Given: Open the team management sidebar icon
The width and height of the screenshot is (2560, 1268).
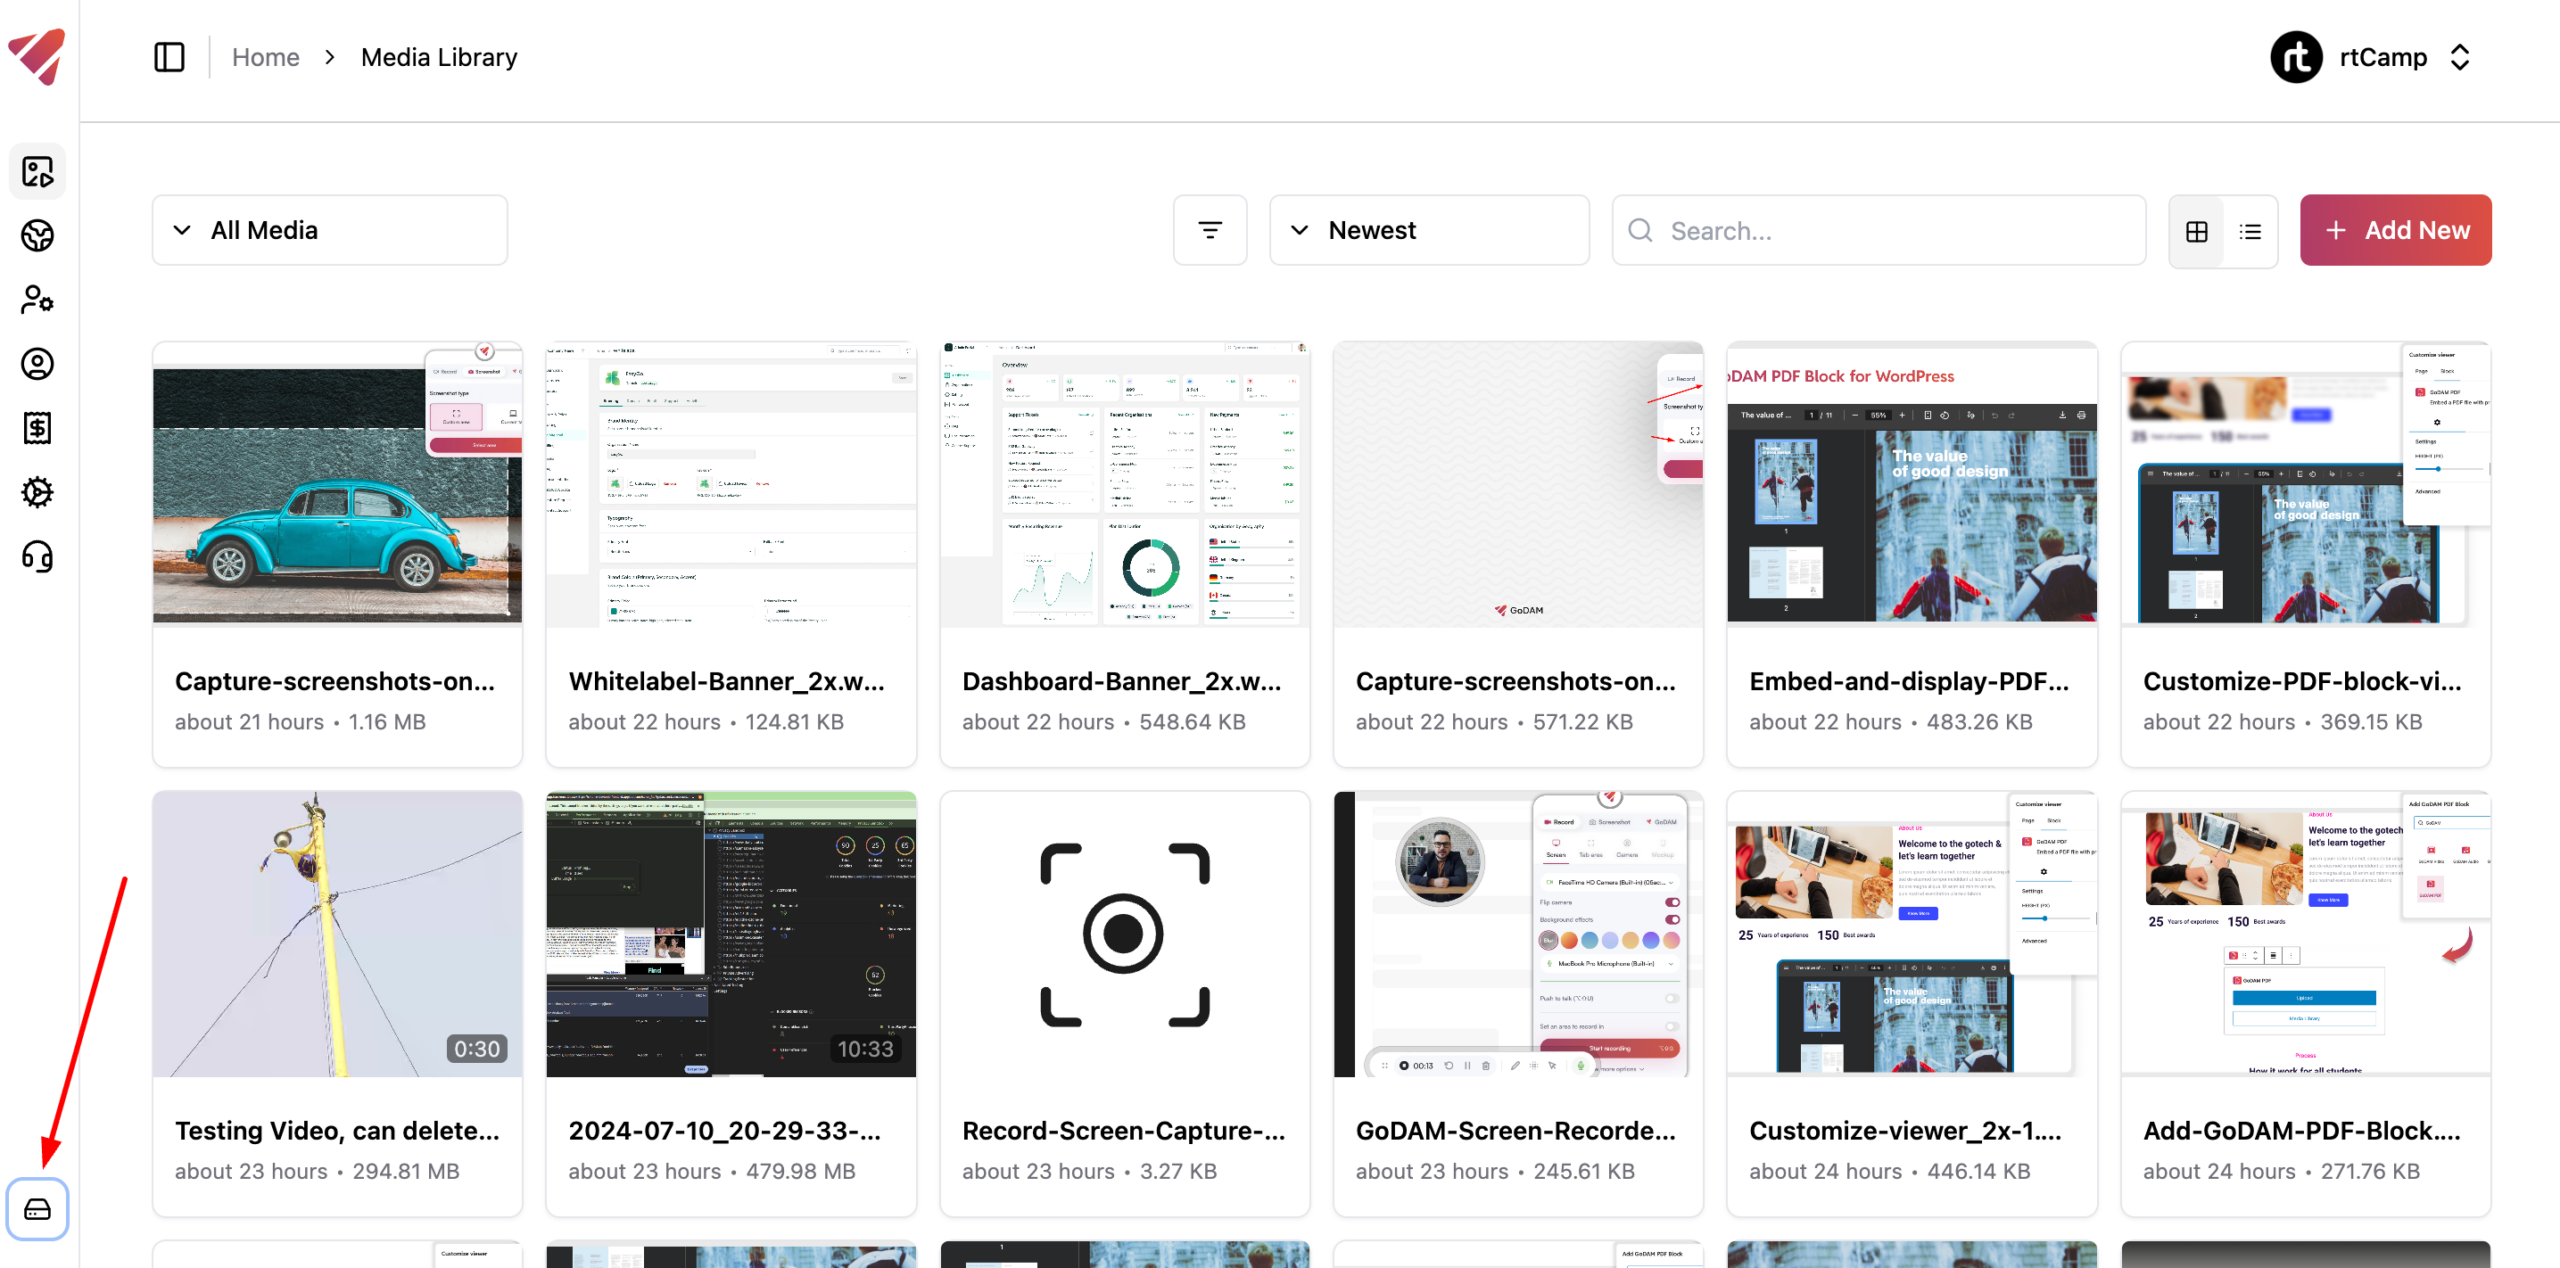Looking at the screenshot, I should [38, 300].
